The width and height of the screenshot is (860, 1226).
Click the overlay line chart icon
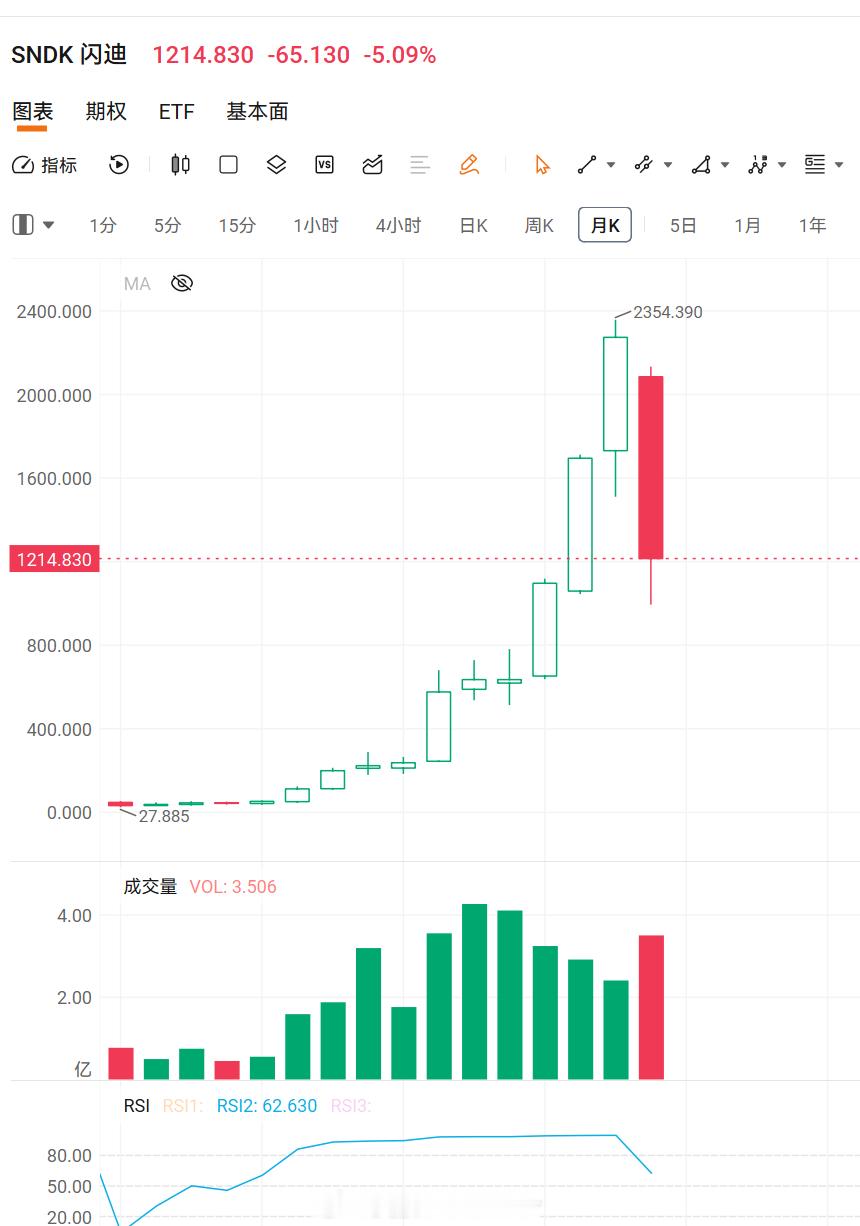tap(372, 165)
